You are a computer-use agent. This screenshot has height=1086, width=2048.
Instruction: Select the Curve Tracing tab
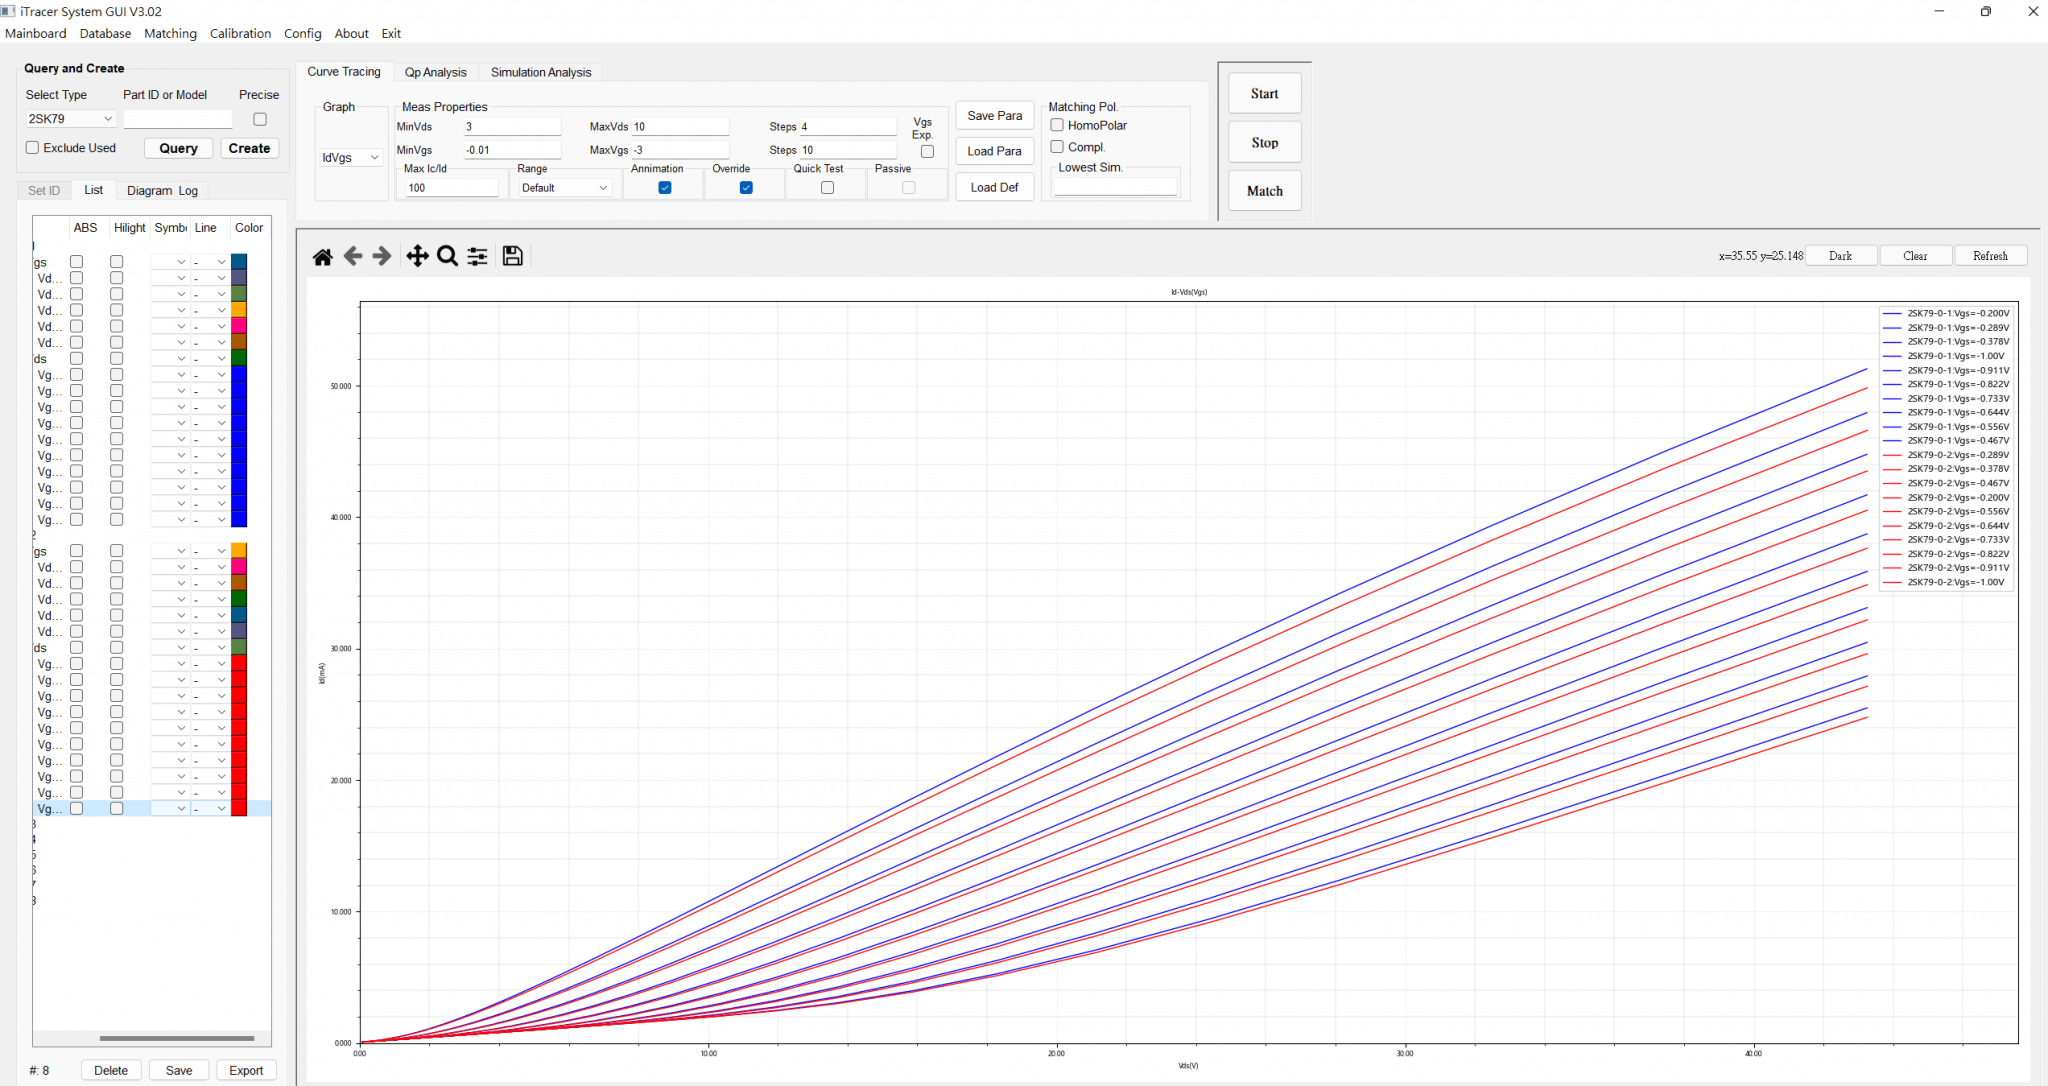point(344,71)
